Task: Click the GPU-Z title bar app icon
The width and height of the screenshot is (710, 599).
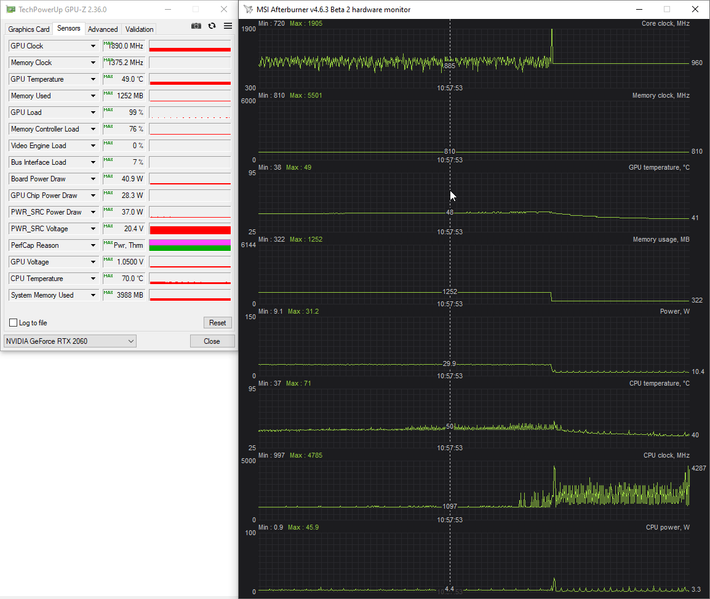Action: [x=10, y=9]
